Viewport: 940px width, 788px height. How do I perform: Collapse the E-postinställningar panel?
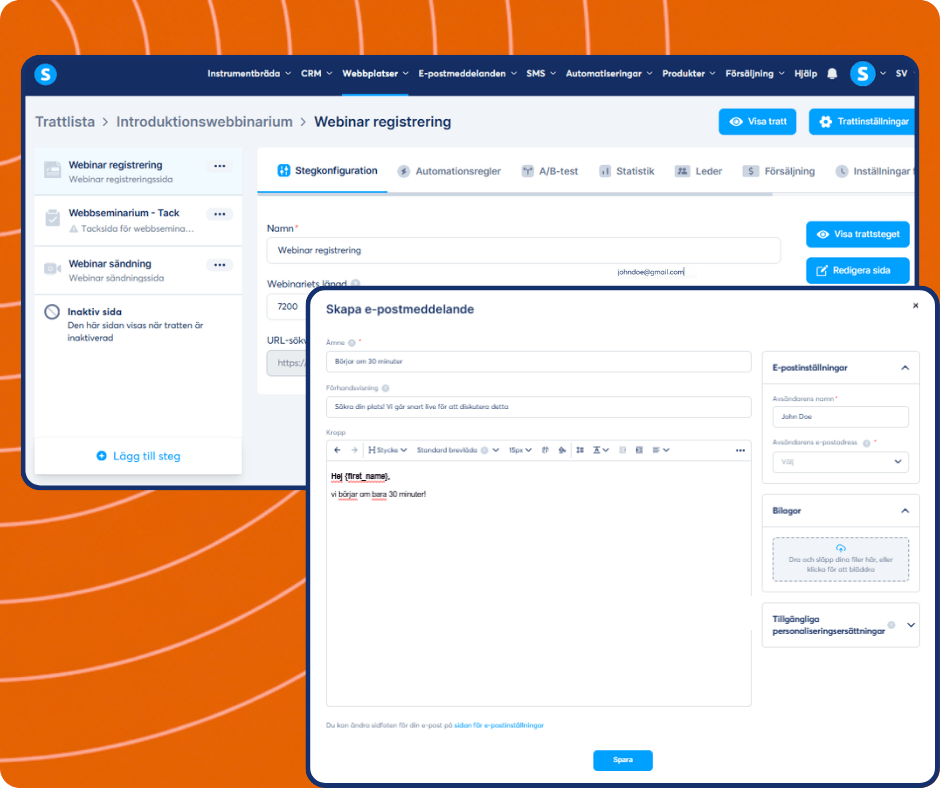(905, 368)
